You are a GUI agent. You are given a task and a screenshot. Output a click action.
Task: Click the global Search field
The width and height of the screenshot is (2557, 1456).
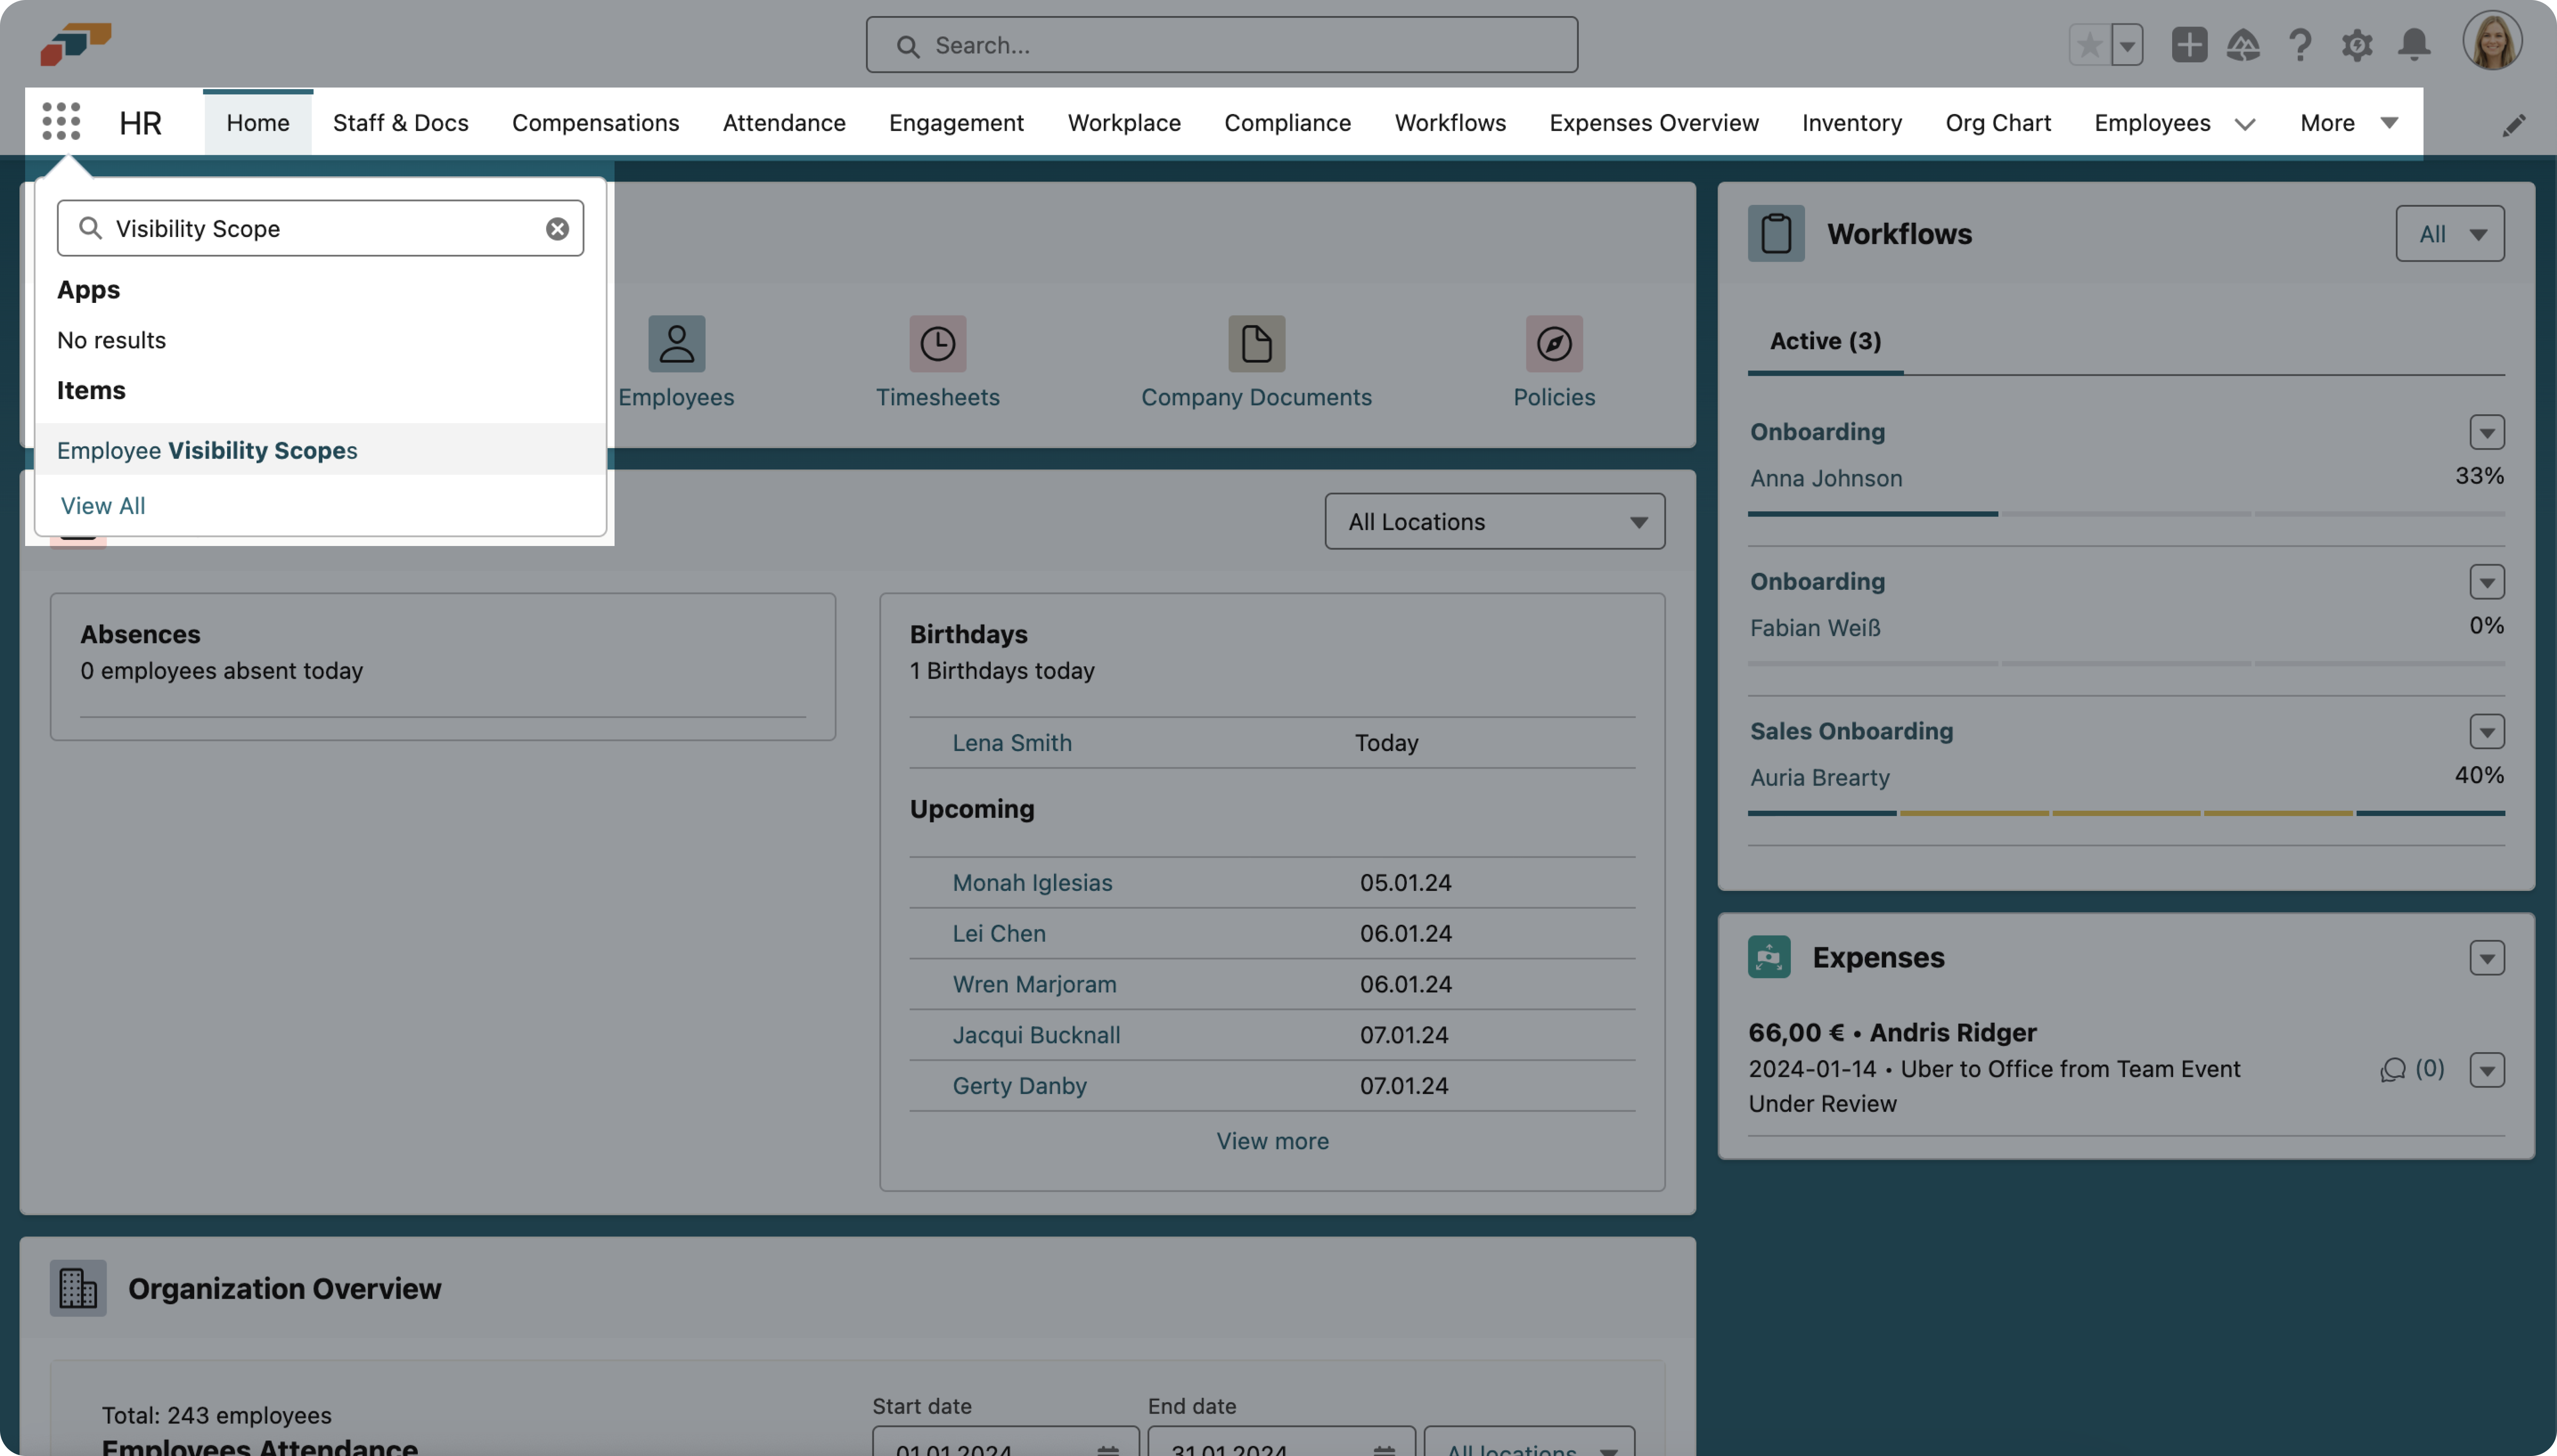(1221, 45)
